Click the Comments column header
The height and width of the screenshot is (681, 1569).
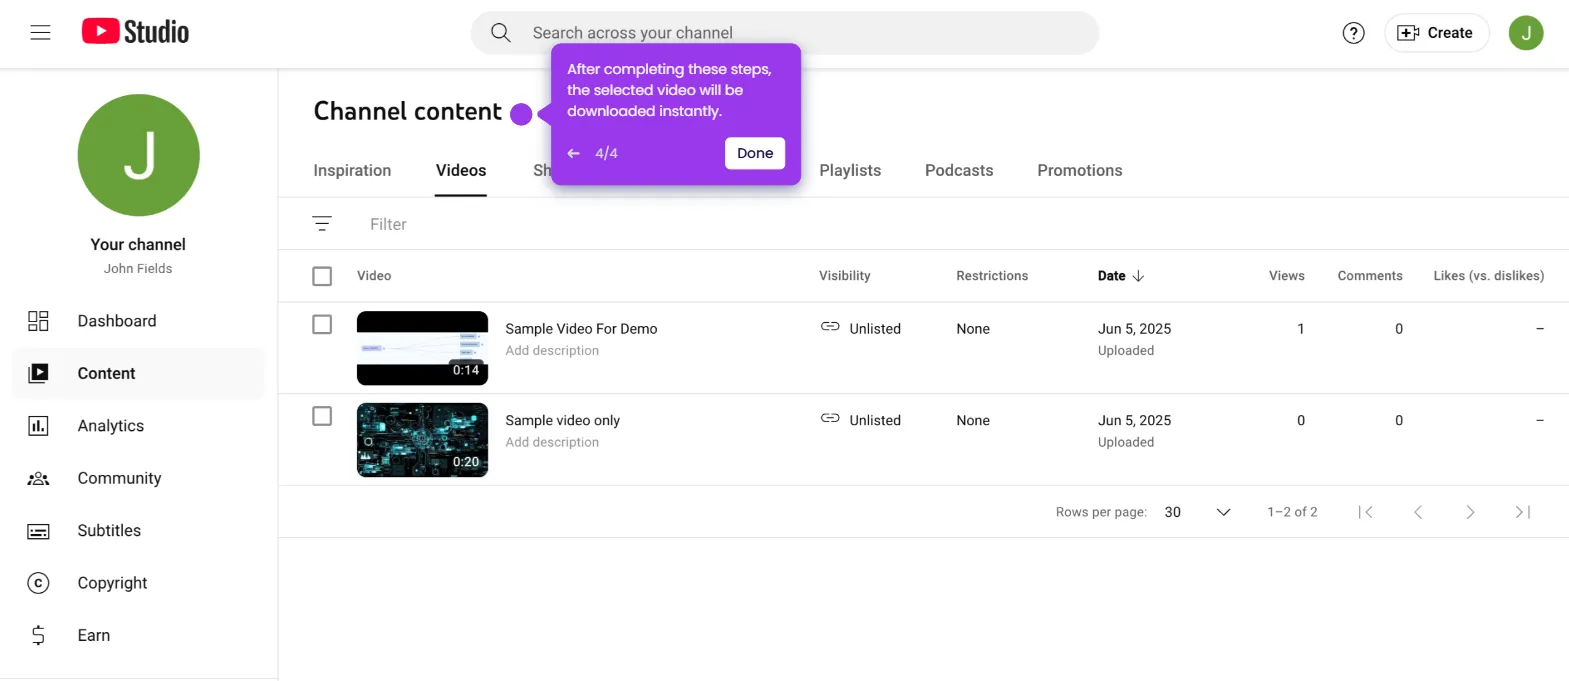coord(1370,276)
